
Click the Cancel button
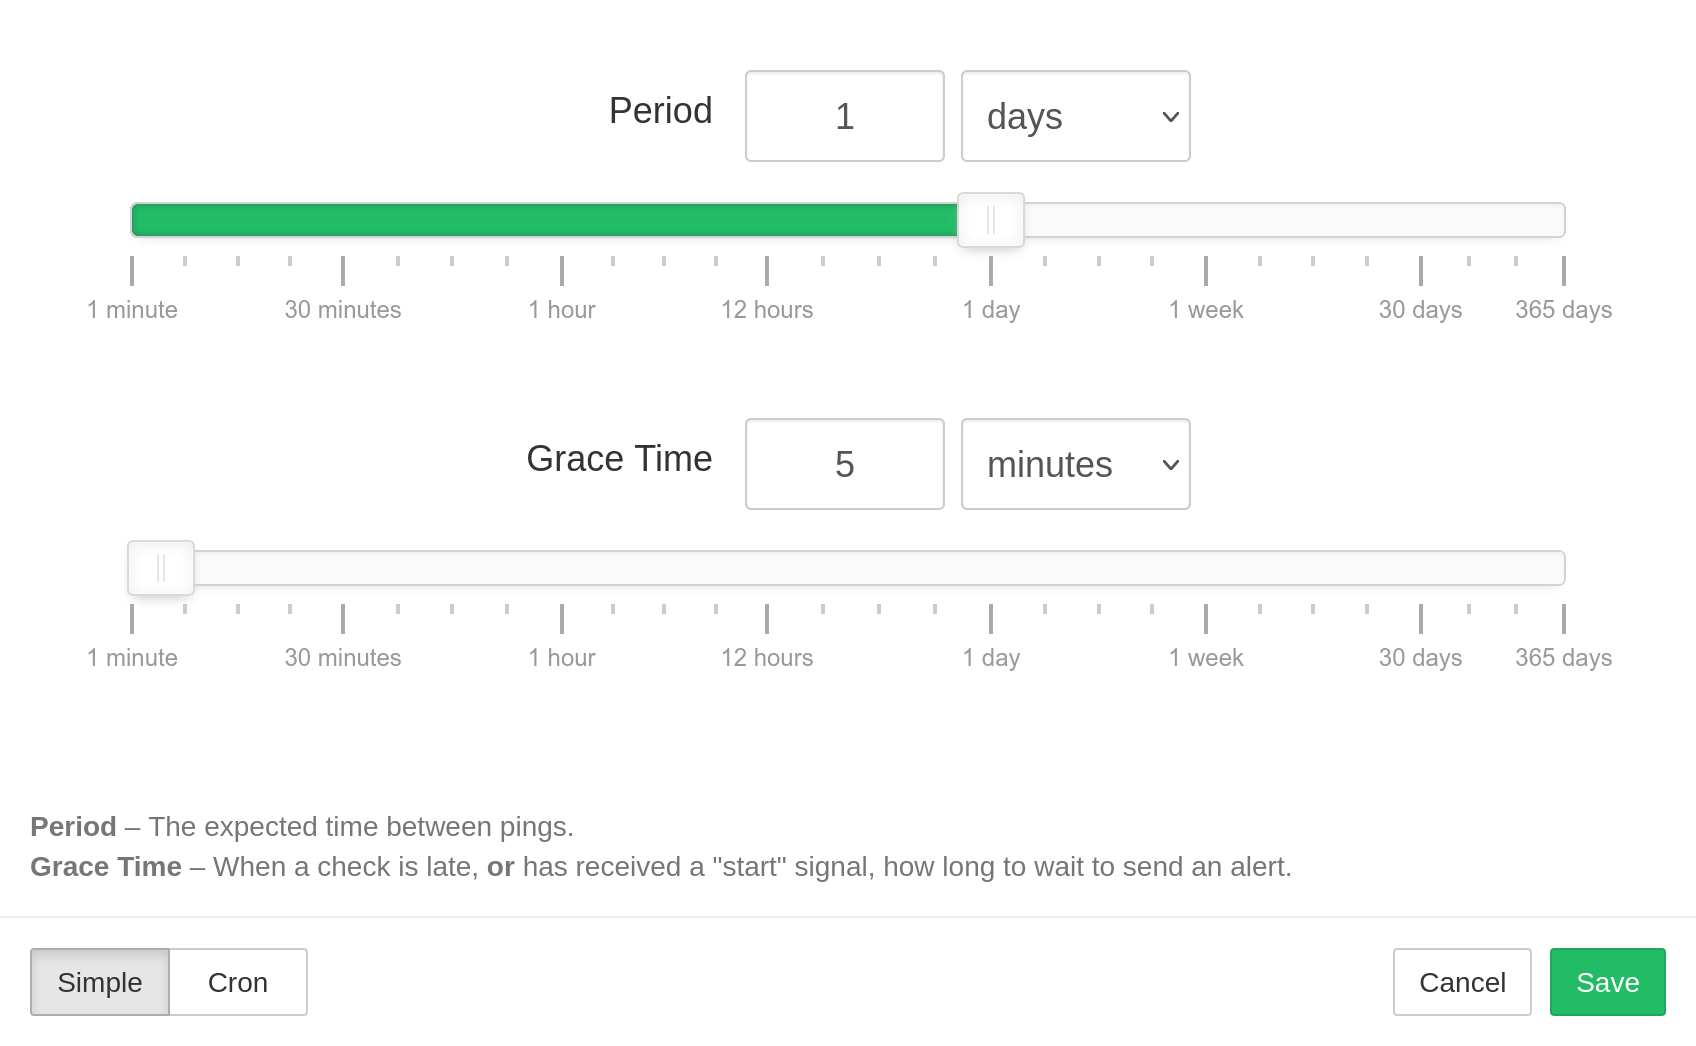[1462, 982]
